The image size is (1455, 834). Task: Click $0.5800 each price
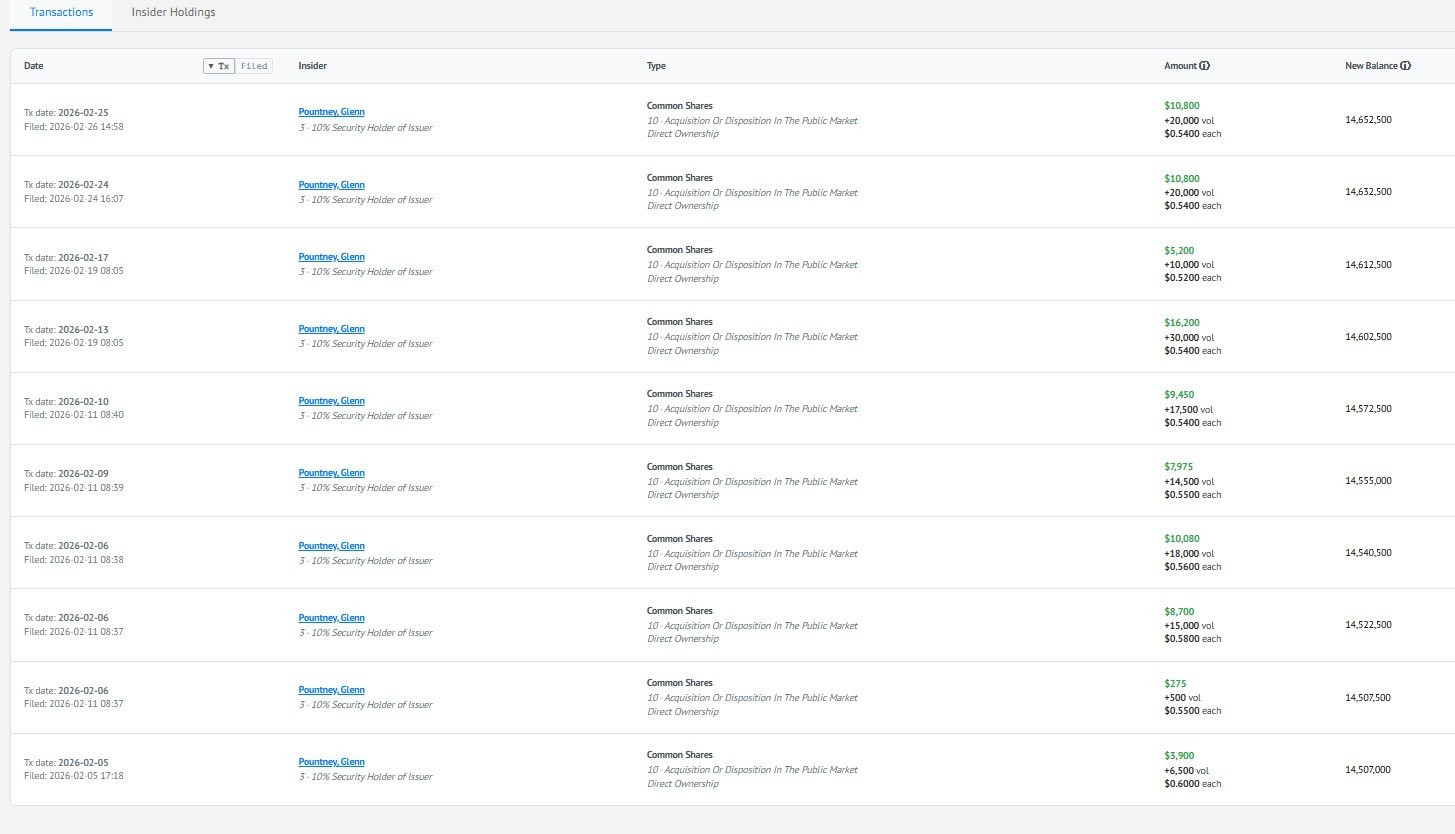[1192, 639]
